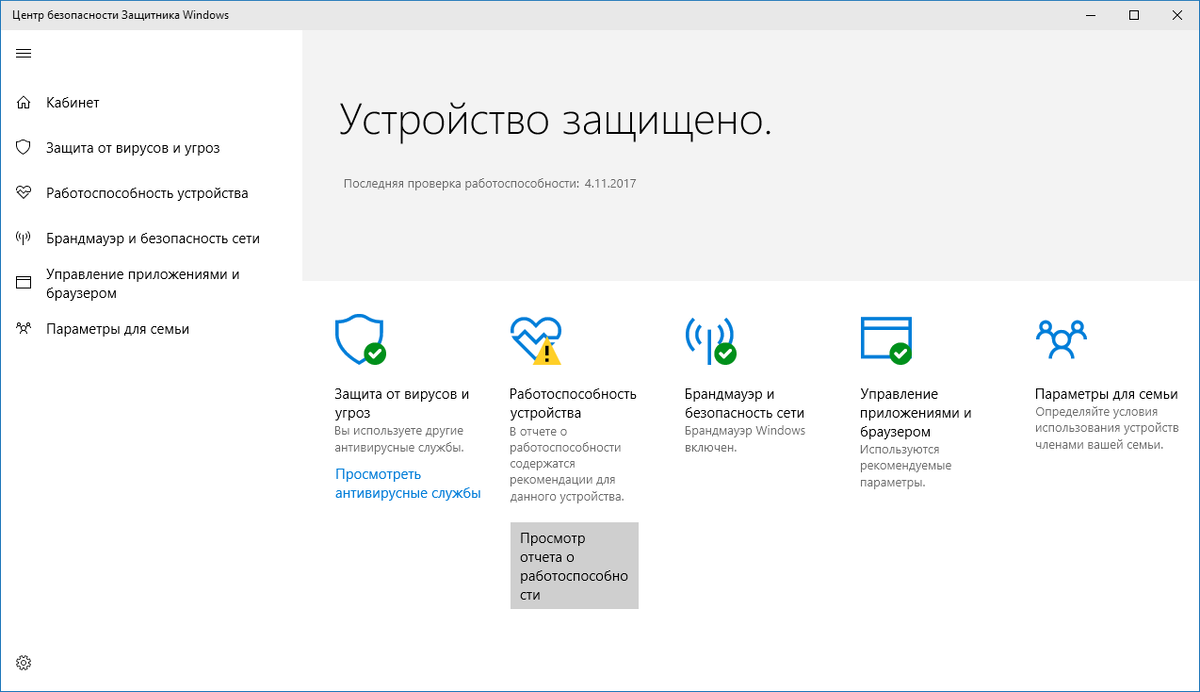Click heart icon beside Работоспособность устройства in sidebar

pos(24,193)
